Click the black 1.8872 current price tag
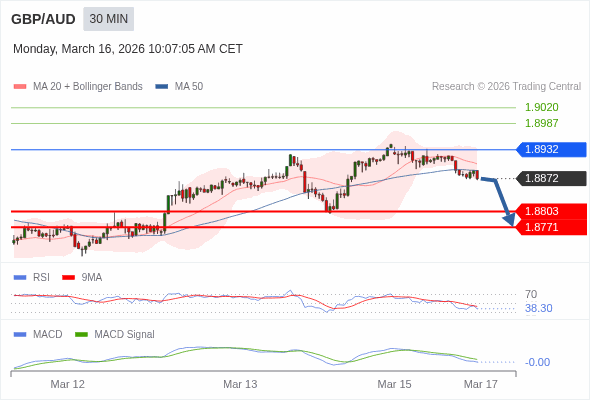This screenshot has width=590, height=400. point(551,178)
